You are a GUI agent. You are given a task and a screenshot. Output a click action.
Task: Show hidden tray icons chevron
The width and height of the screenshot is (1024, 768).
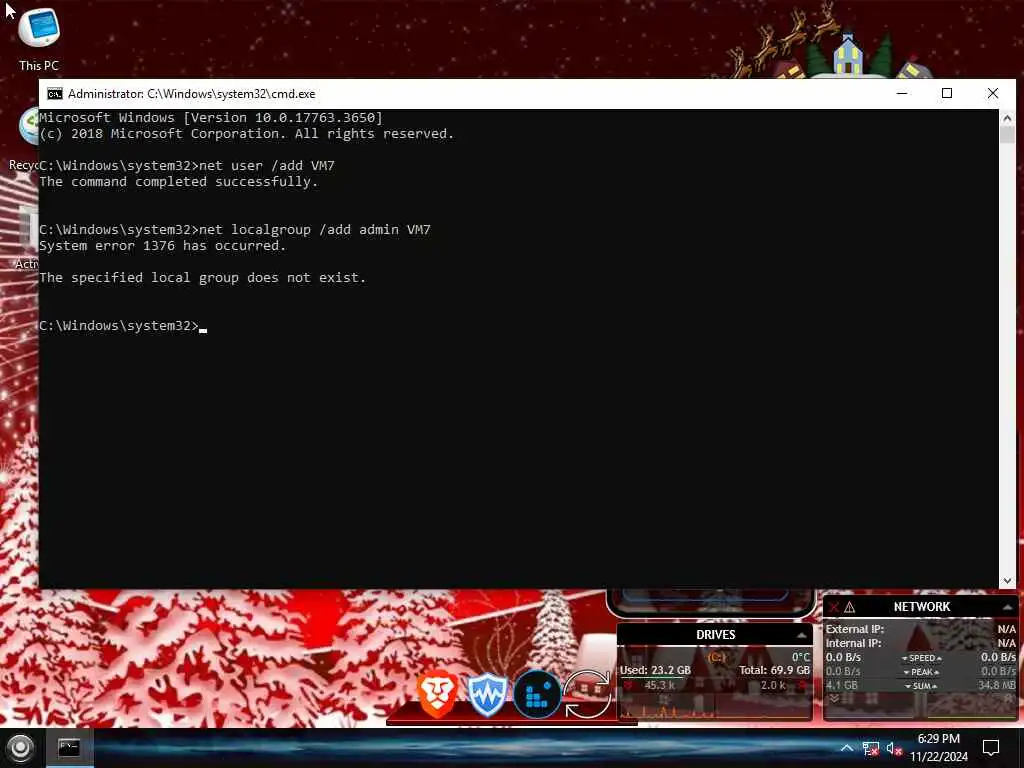tap(846, 748)
